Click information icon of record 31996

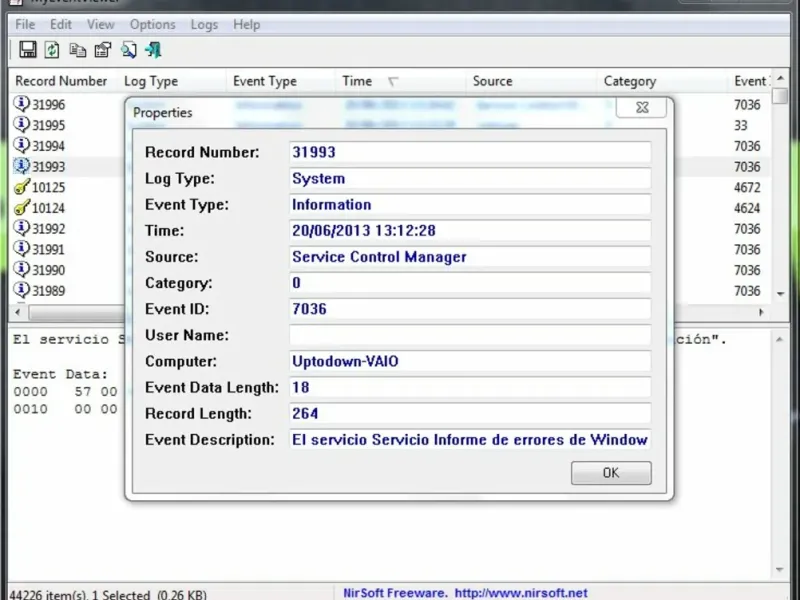pyautogui.click(x=21, y=104)
